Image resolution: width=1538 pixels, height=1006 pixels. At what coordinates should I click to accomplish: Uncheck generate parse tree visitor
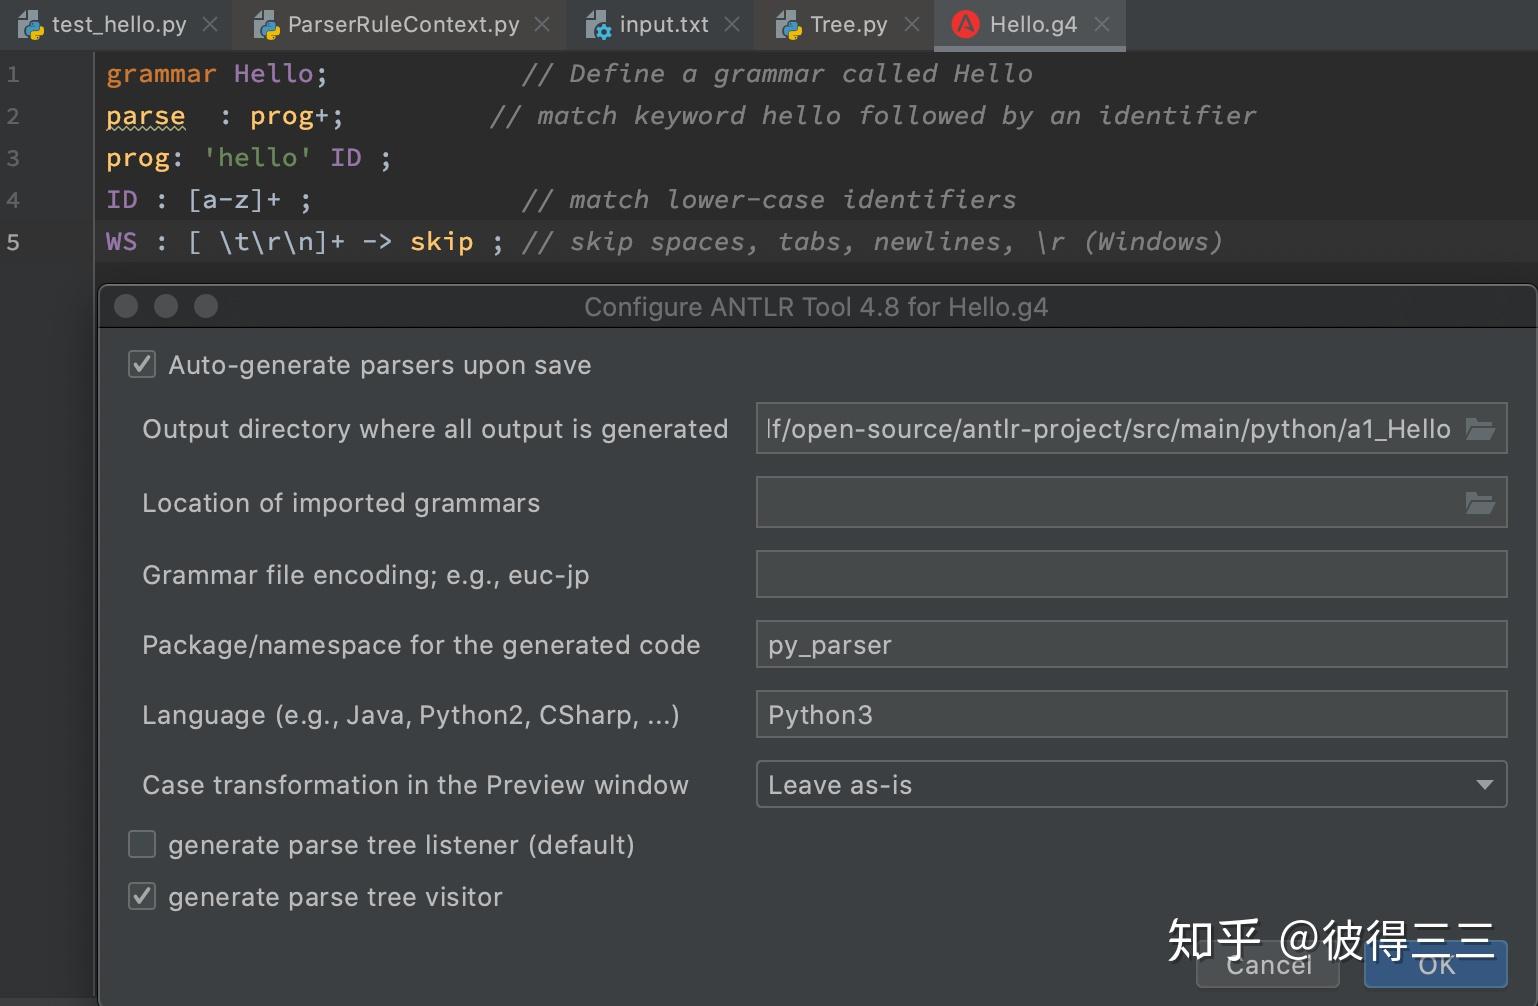tap(141, 896)
